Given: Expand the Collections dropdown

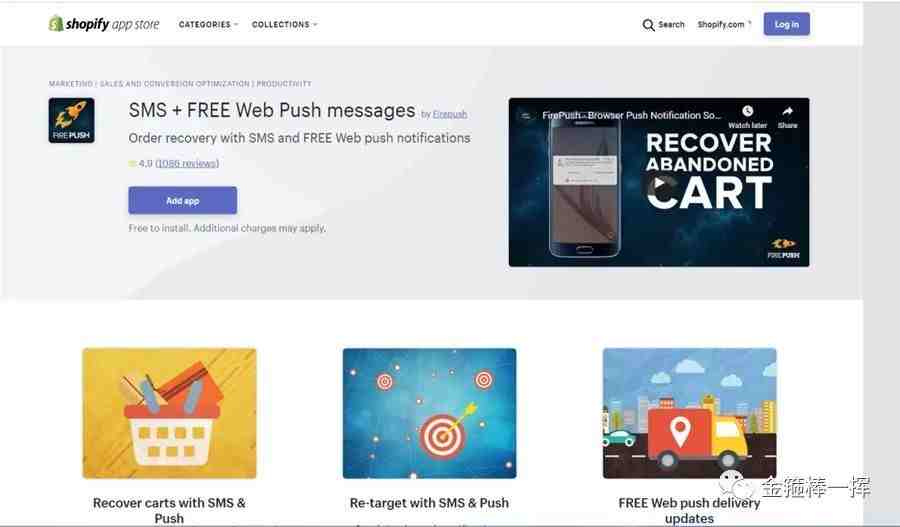Looking at the screenshot, I should click(284, 25).
